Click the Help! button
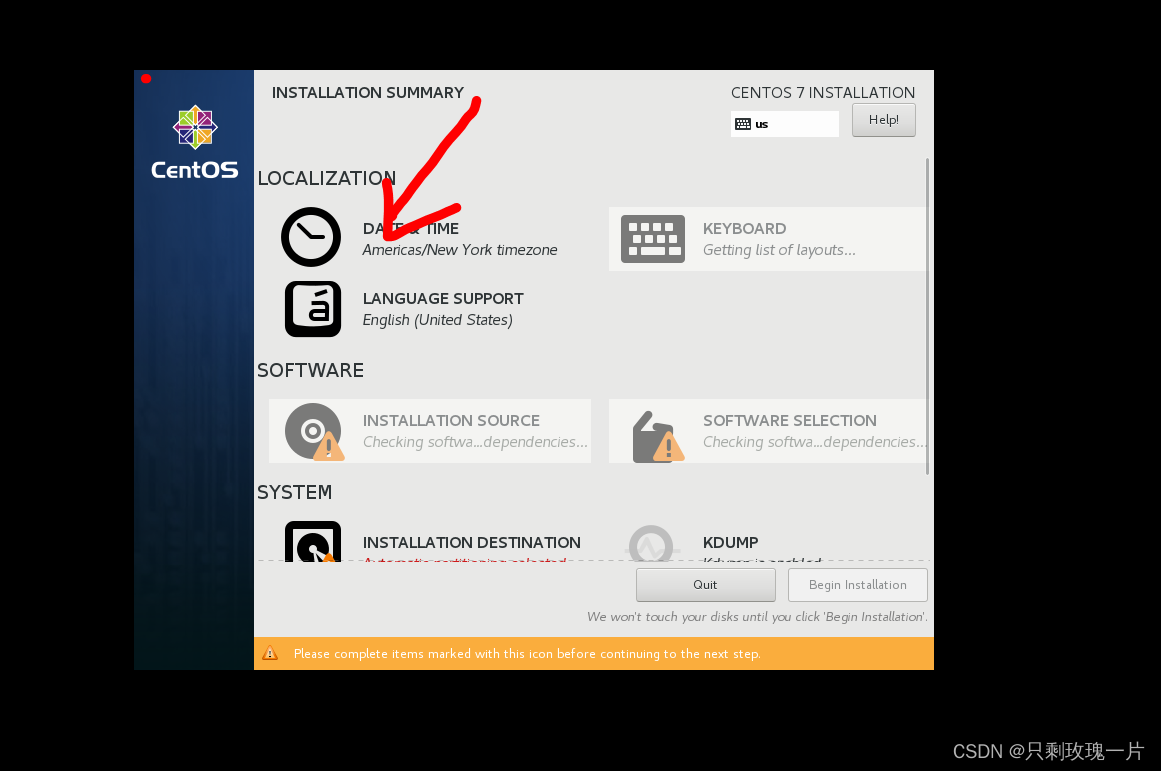1161x771 pixels. click(883, 120)
